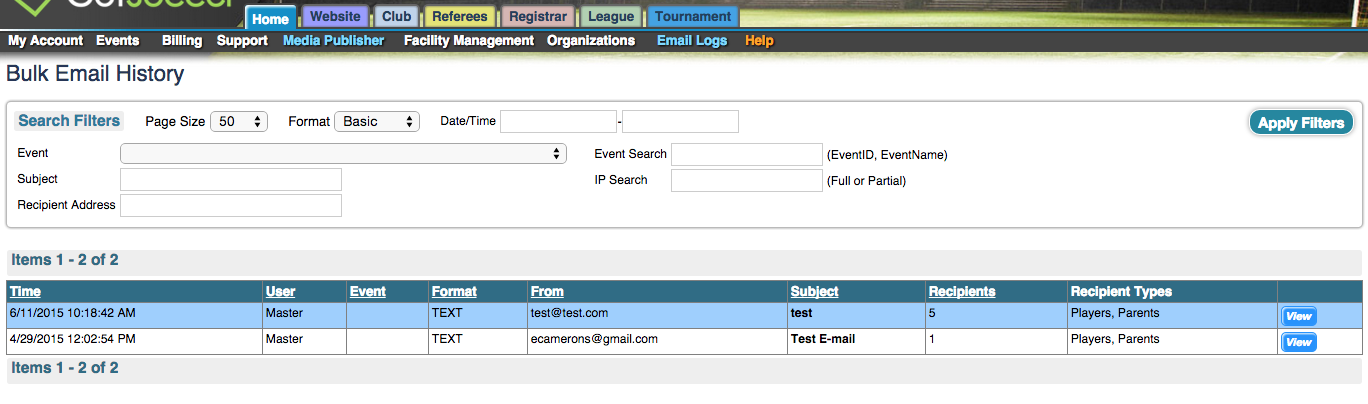1368x404 pixels.
Task: Sort by the Format column header
Action: (454, 292)
